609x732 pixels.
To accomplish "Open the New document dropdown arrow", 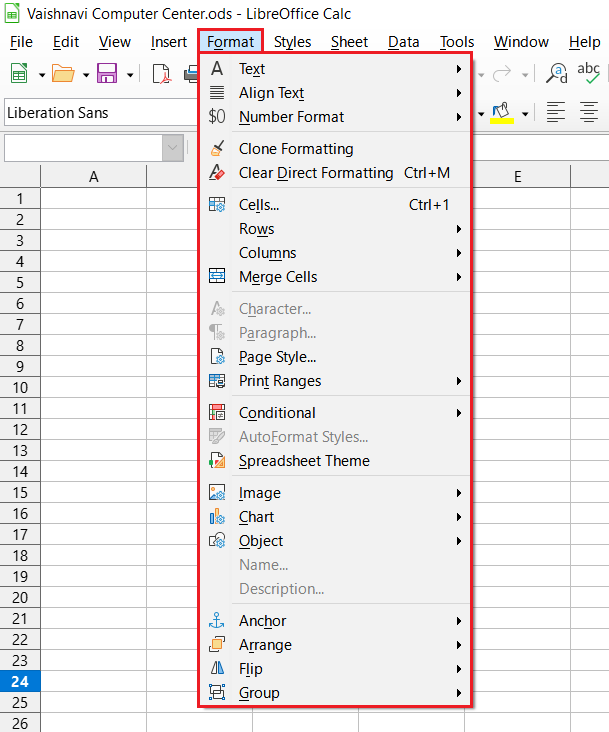I will (42, 75).
